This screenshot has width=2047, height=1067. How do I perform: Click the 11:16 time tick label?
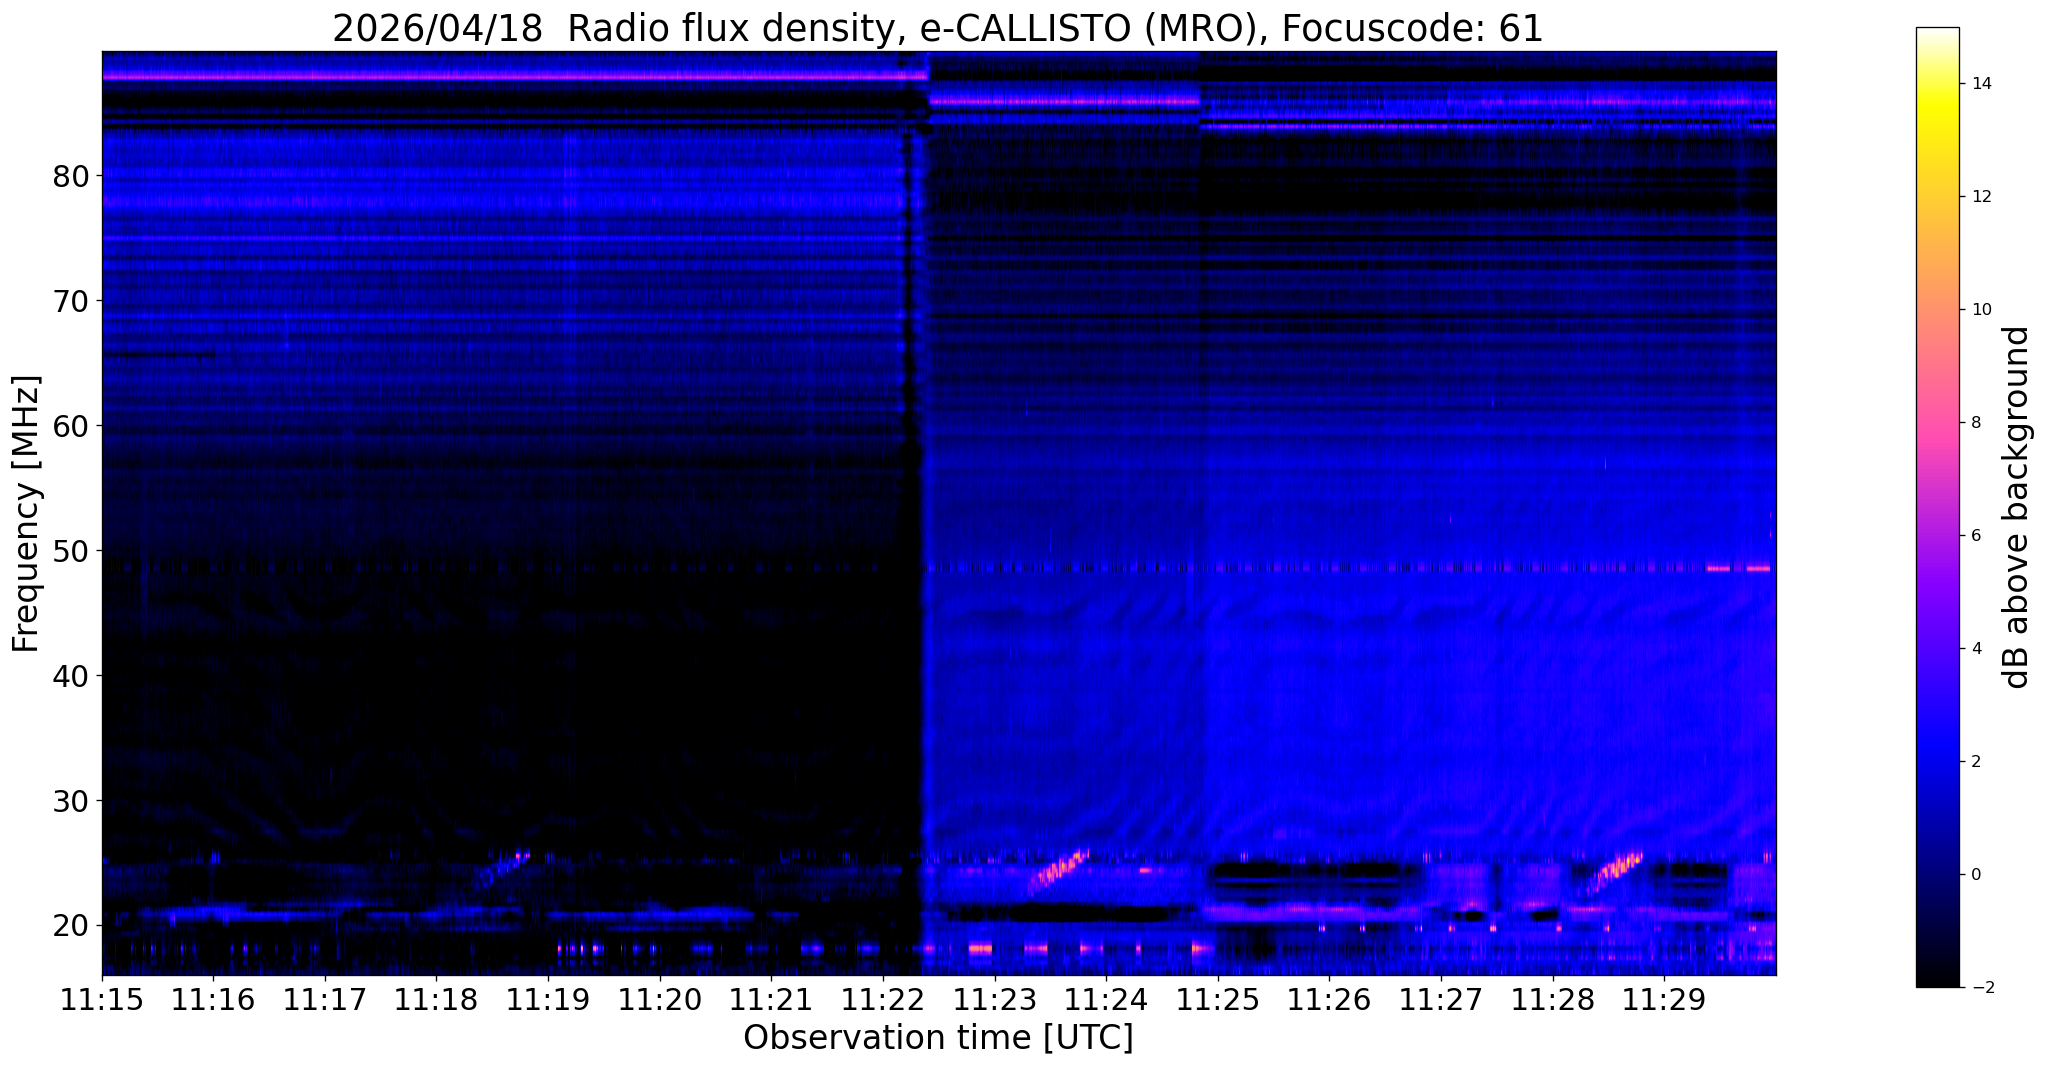coord(213,1001)
